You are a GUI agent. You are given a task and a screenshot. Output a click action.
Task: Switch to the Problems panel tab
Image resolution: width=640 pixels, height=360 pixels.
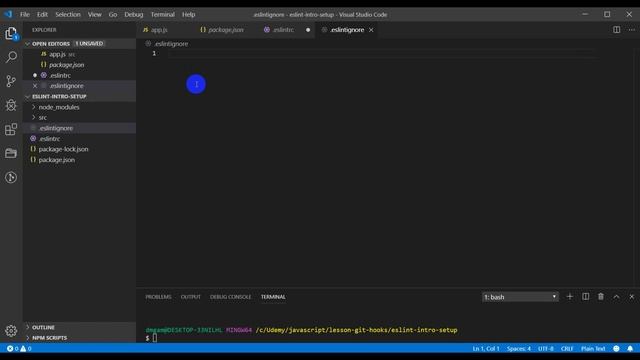point(158,297)
